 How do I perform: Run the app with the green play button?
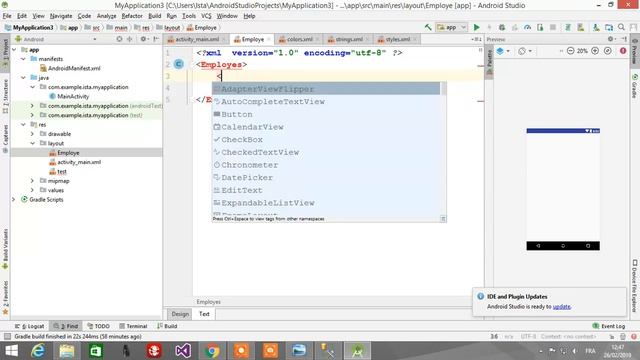[476, 27]
